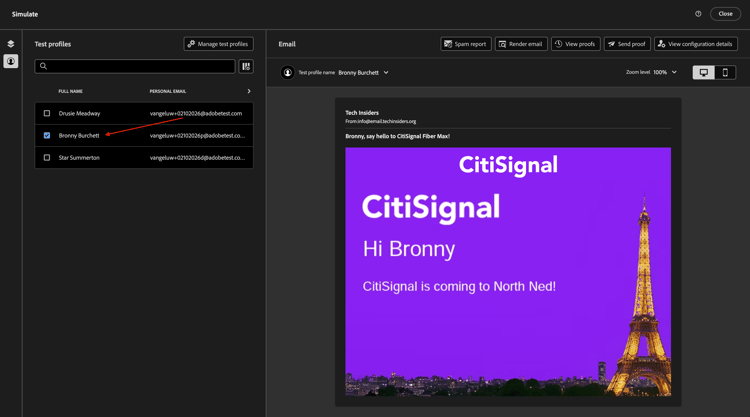Select the test profiles sidebar icon
This screenshot has width=750, height=417.
[x=11, y=61]
